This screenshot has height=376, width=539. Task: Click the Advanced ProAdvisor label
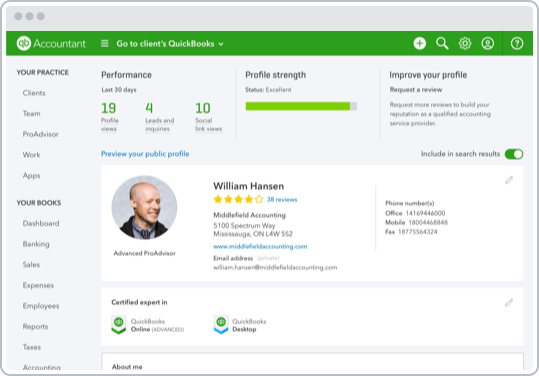coord(144,253)
